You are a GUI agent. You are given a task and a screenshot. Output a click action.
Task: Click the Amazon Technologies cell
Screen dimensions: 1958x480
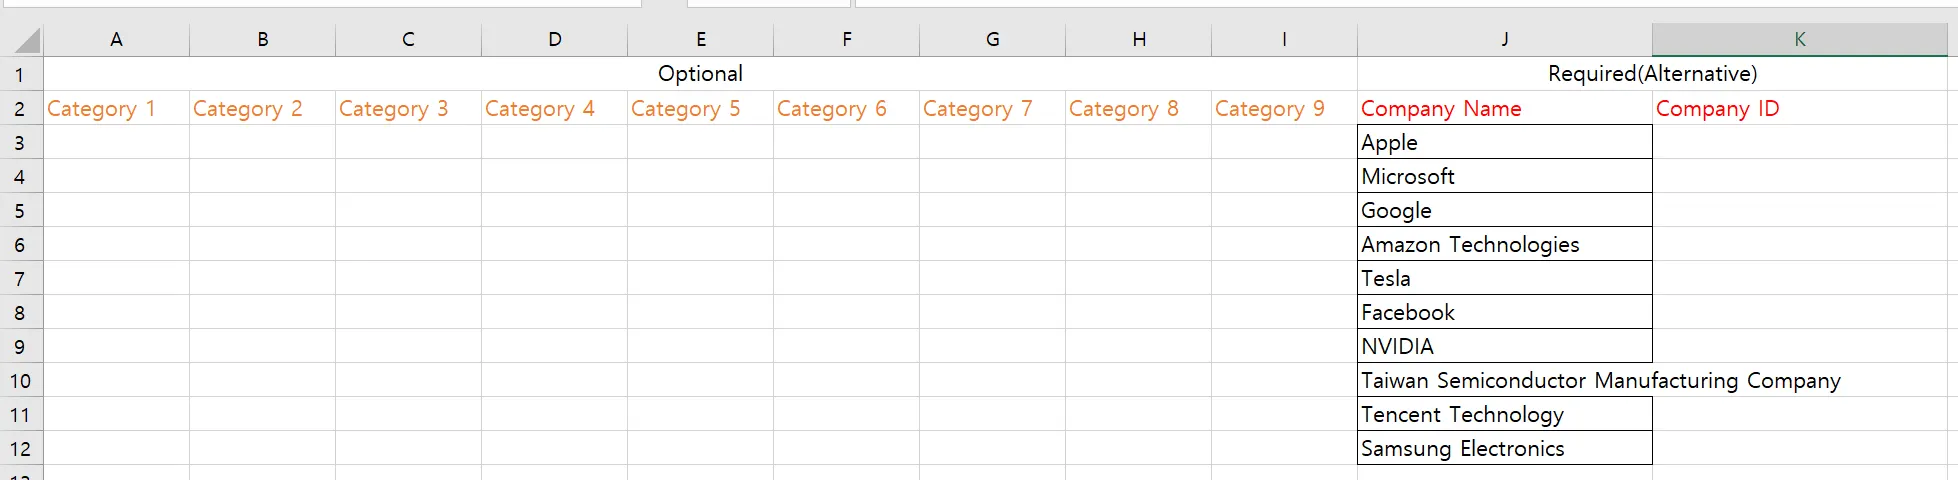click(x=1505, y=244)
